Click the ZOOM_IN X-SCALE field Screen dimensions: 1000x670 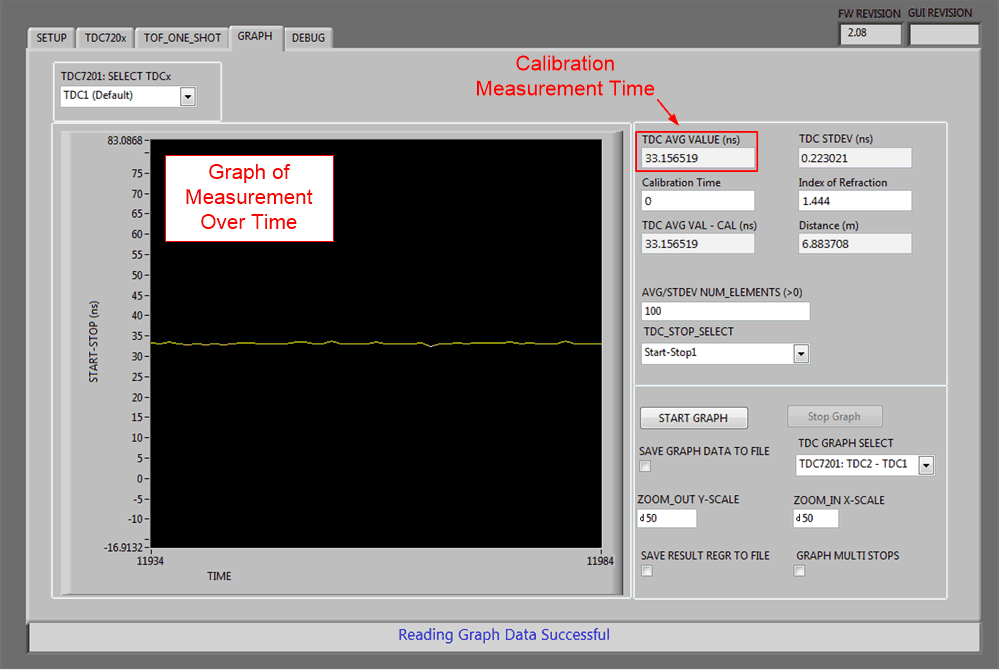(x=816, y=518)
